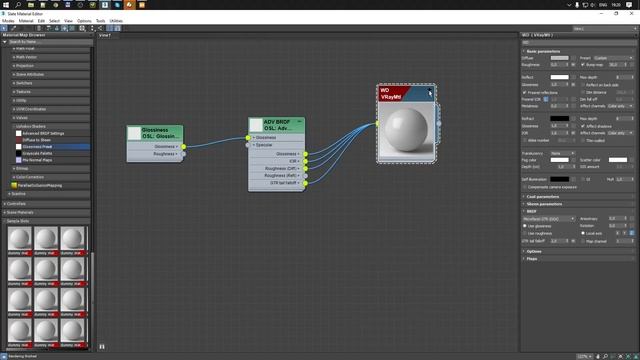Image resolution: width=640 pixels, height=360 pixels.
Task: Click the pause icon at view bottom-left
Action: (102, 347)
